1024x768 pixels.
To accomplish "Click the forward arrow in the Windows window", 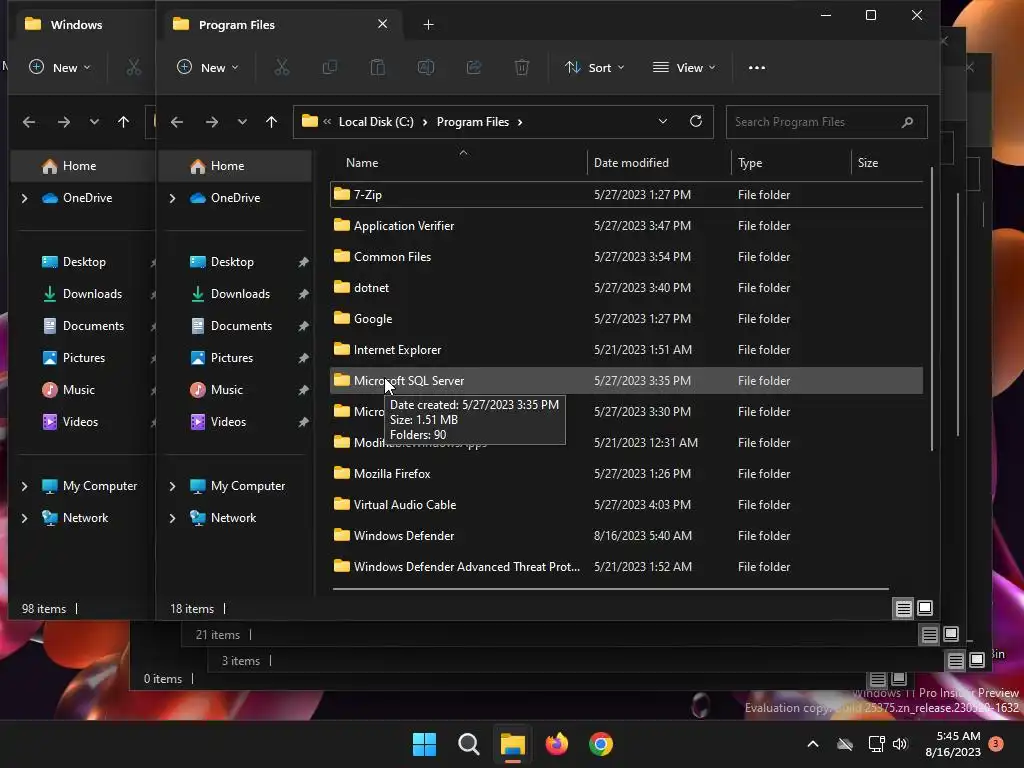I will pyautogui.click(x=63, y=121).
